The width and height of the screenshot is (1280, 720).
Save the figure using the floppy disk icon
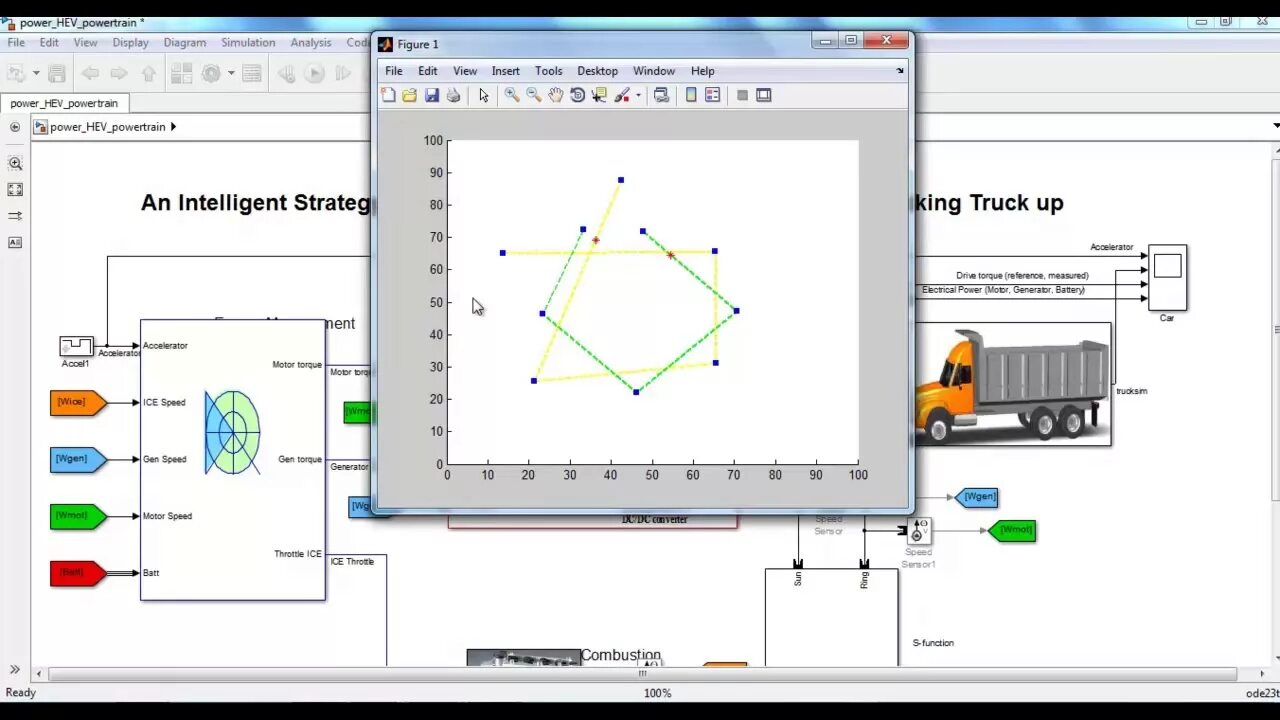pos(431,95)
